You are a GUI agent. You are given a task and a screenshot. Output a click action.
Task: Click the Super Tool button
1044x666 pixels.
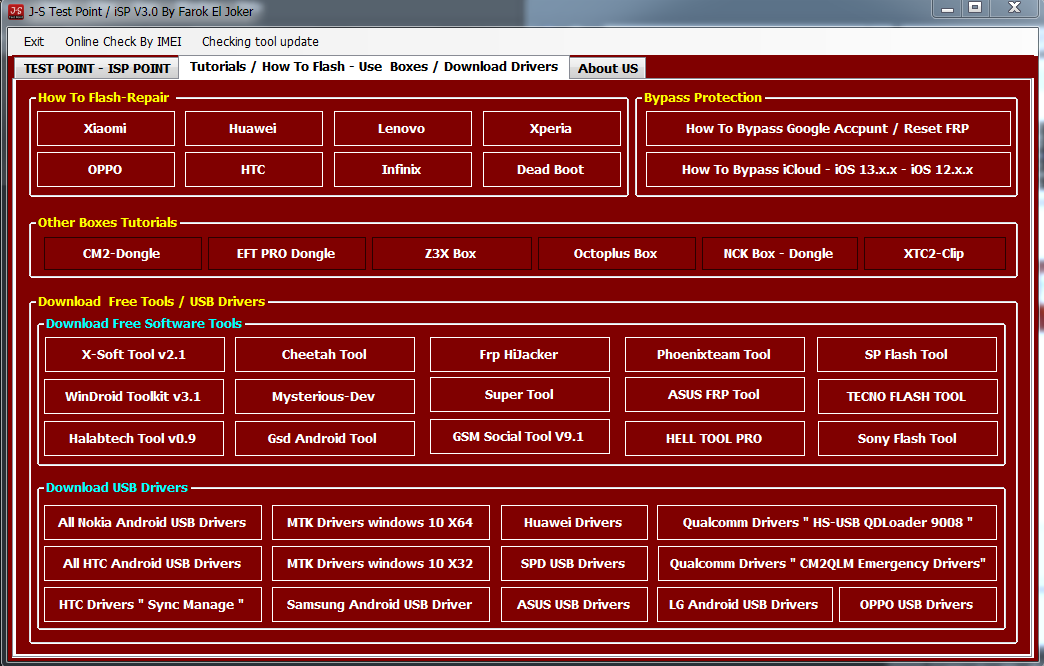point(519,394)
